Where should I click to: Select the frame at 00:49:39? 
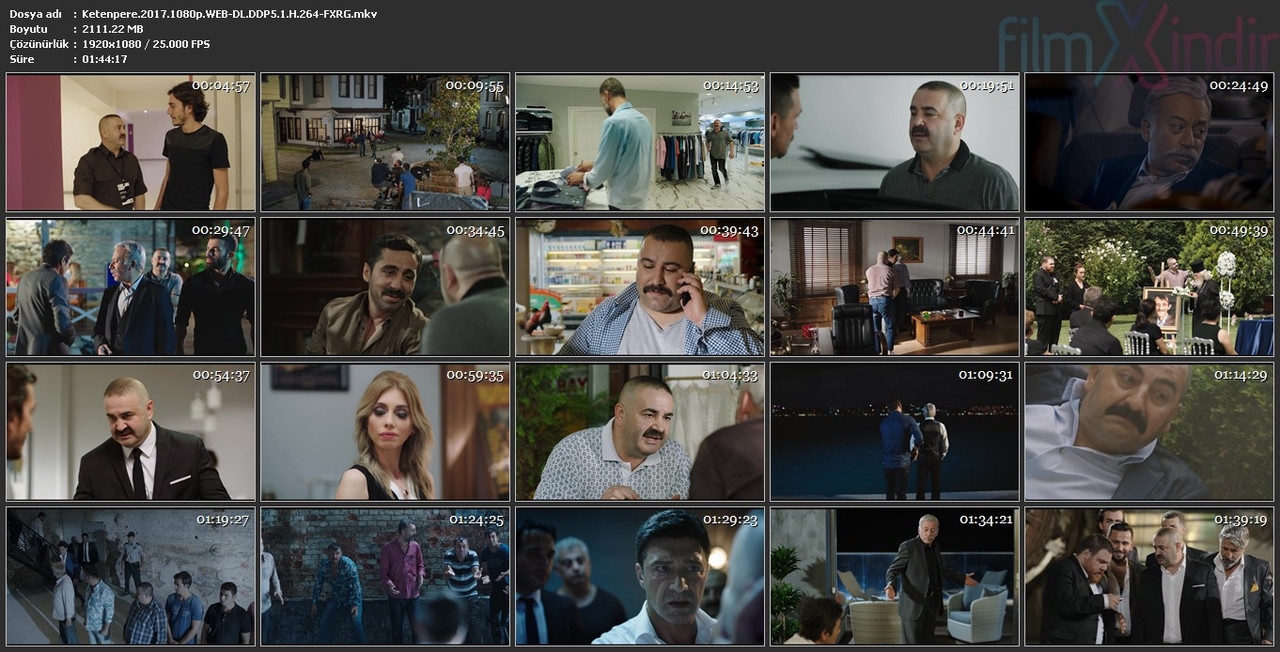(1149, 287)
